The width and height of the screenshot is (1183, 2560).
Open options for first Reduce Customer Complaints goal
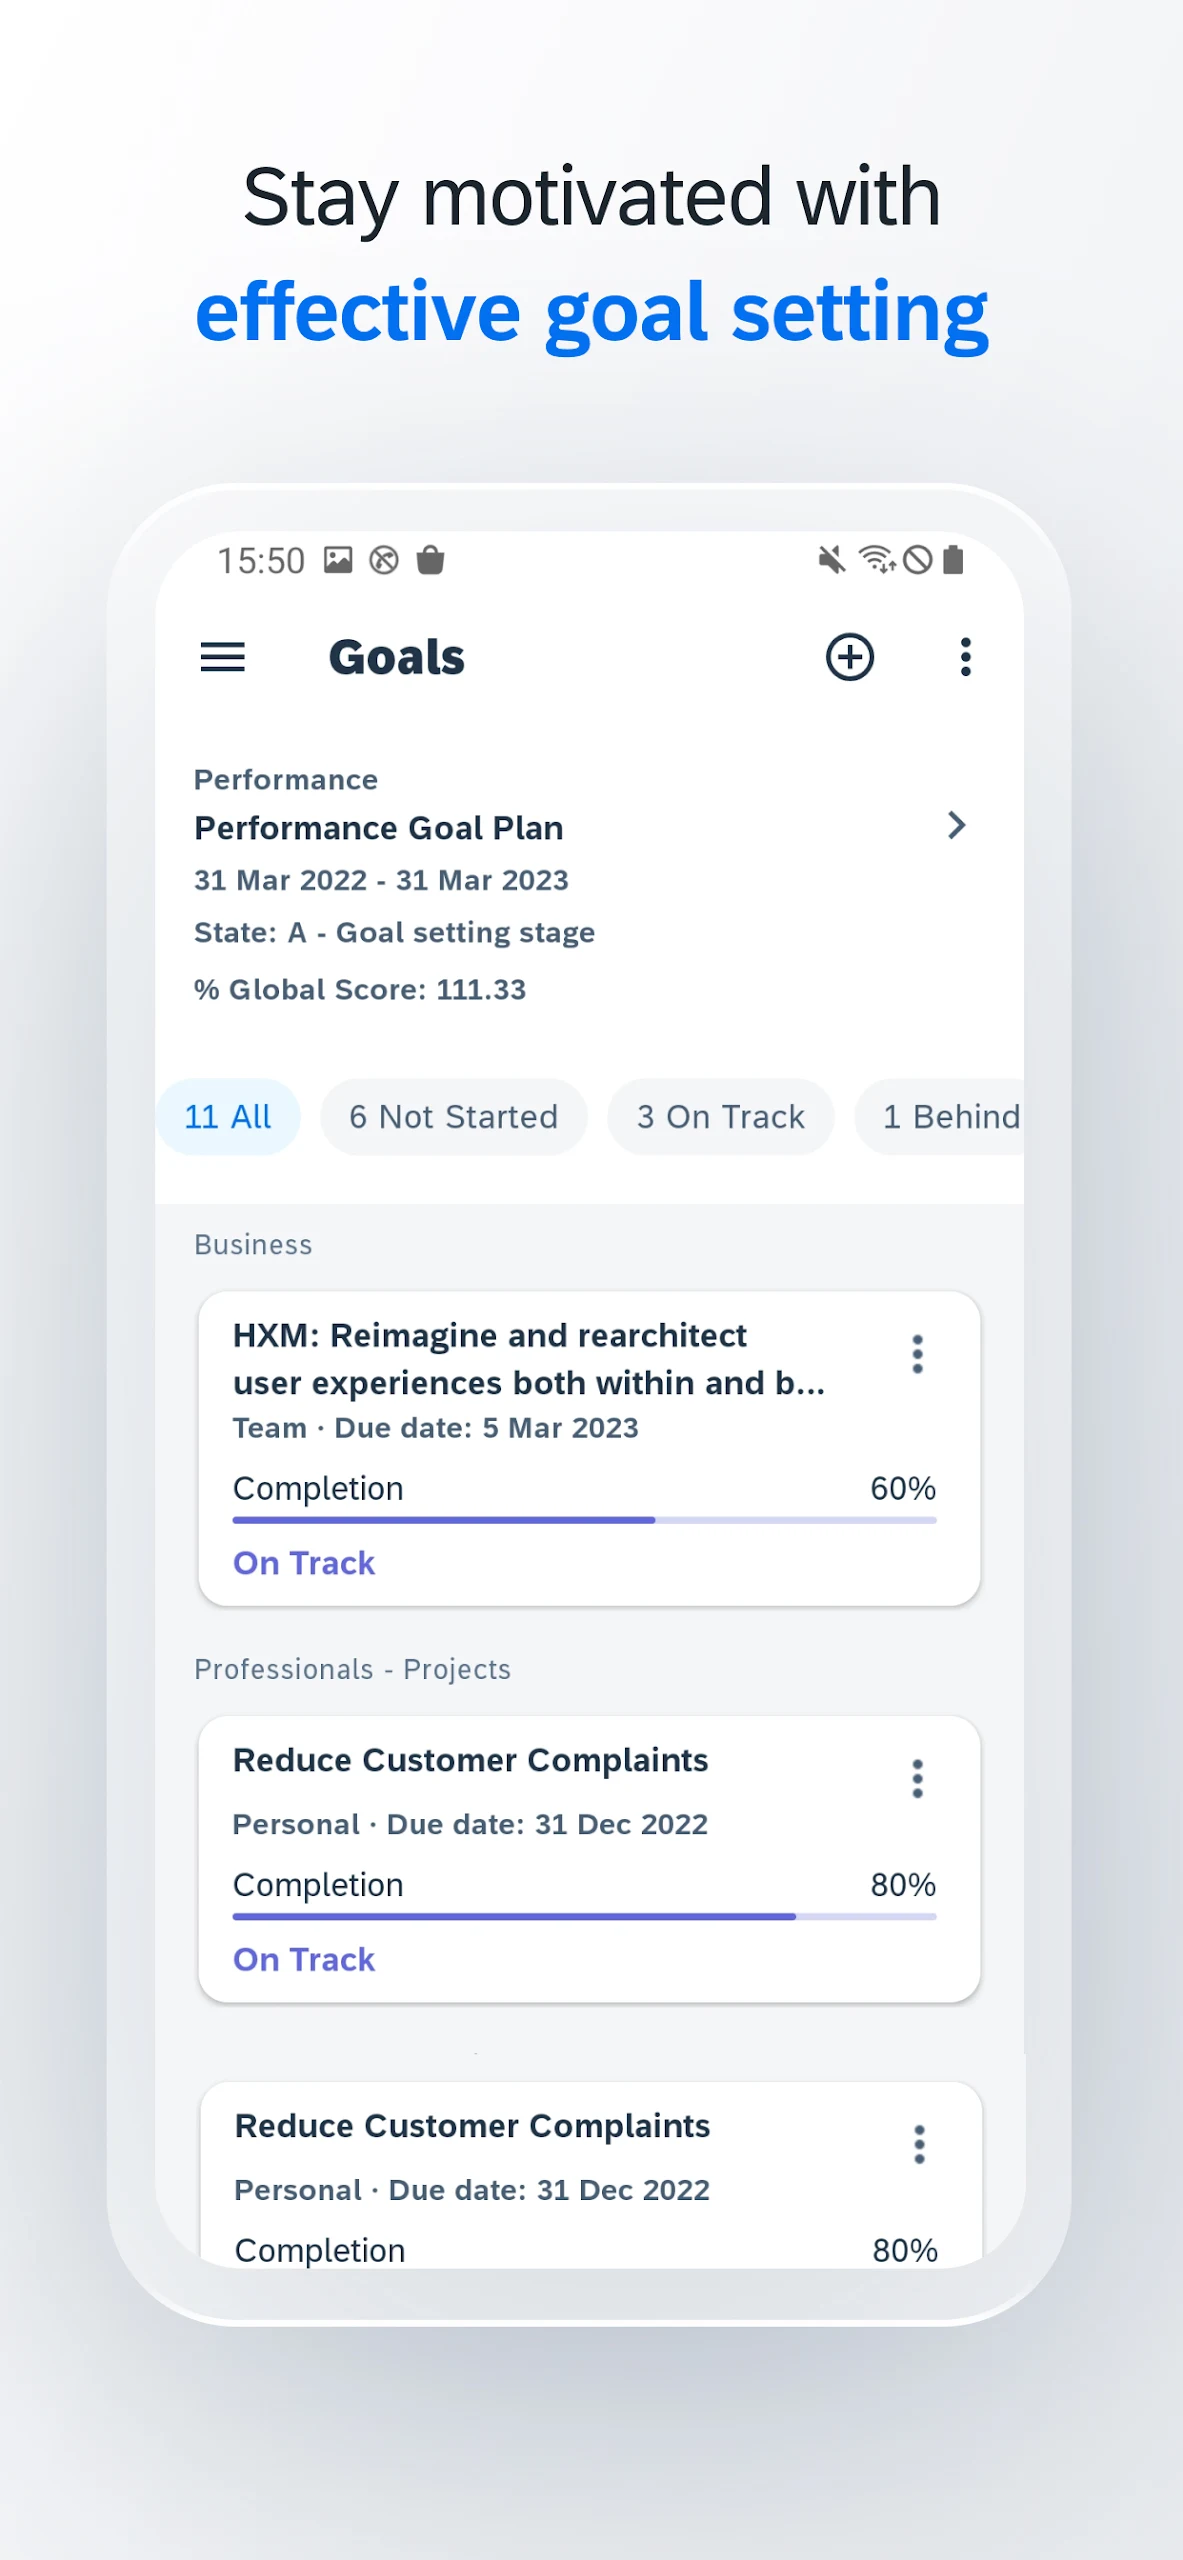pos(917,1779)
